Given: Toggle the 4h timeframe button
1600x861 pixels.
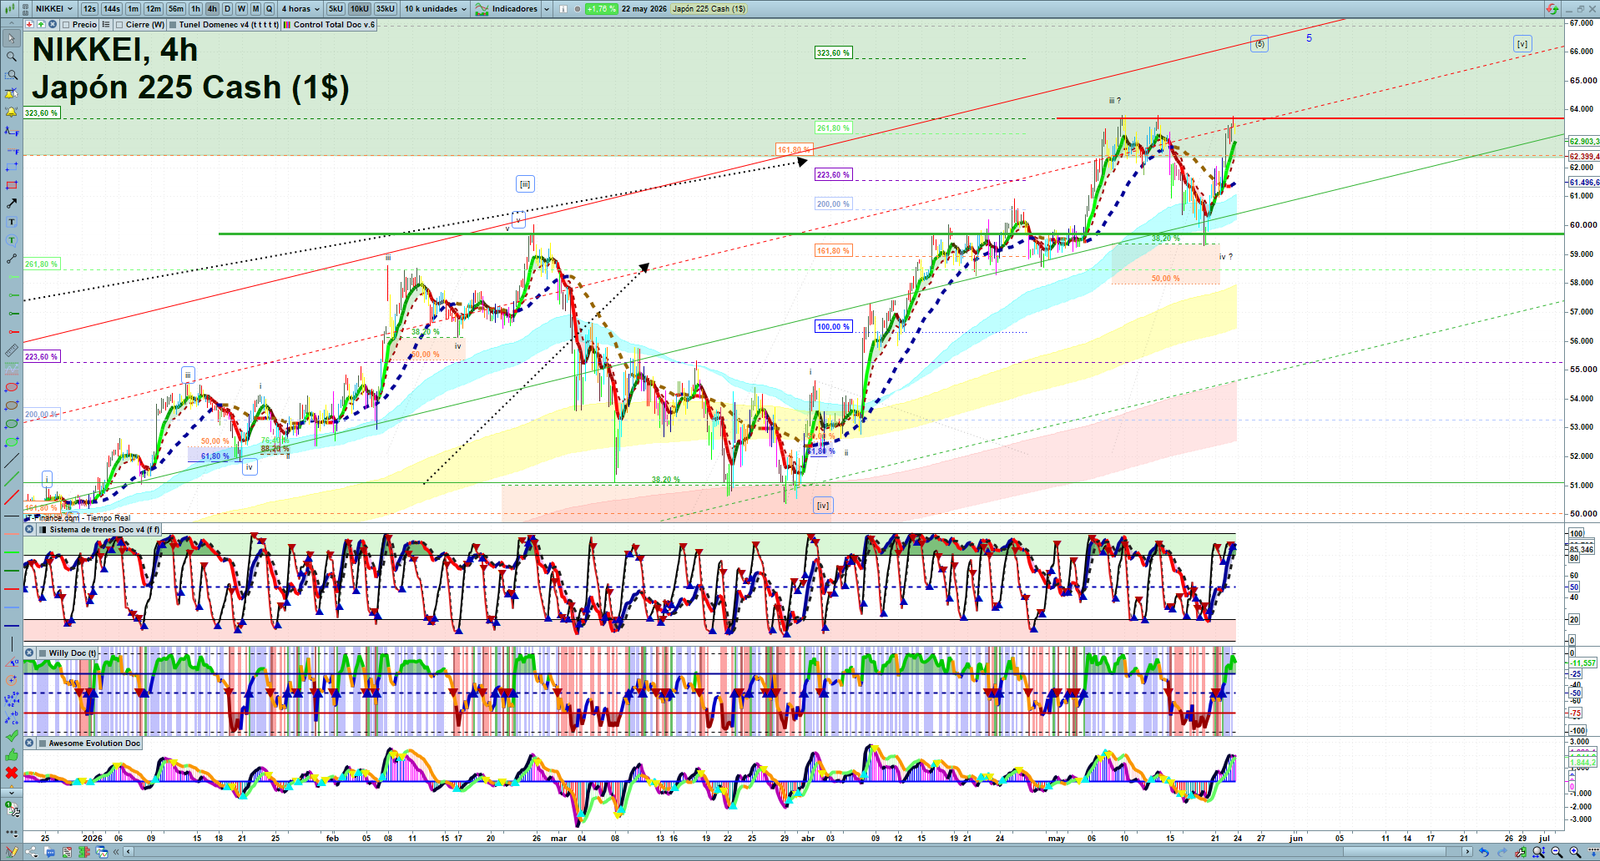Looking at the screenshot, I should [x=212, y=8].
